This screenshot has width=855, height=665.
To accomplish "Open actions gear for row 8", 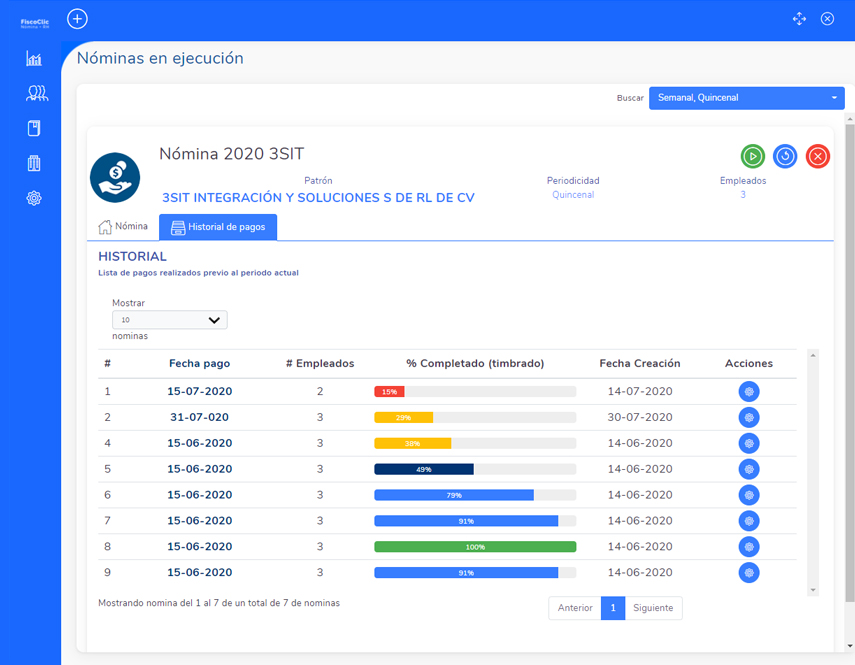I will (749, 547).
